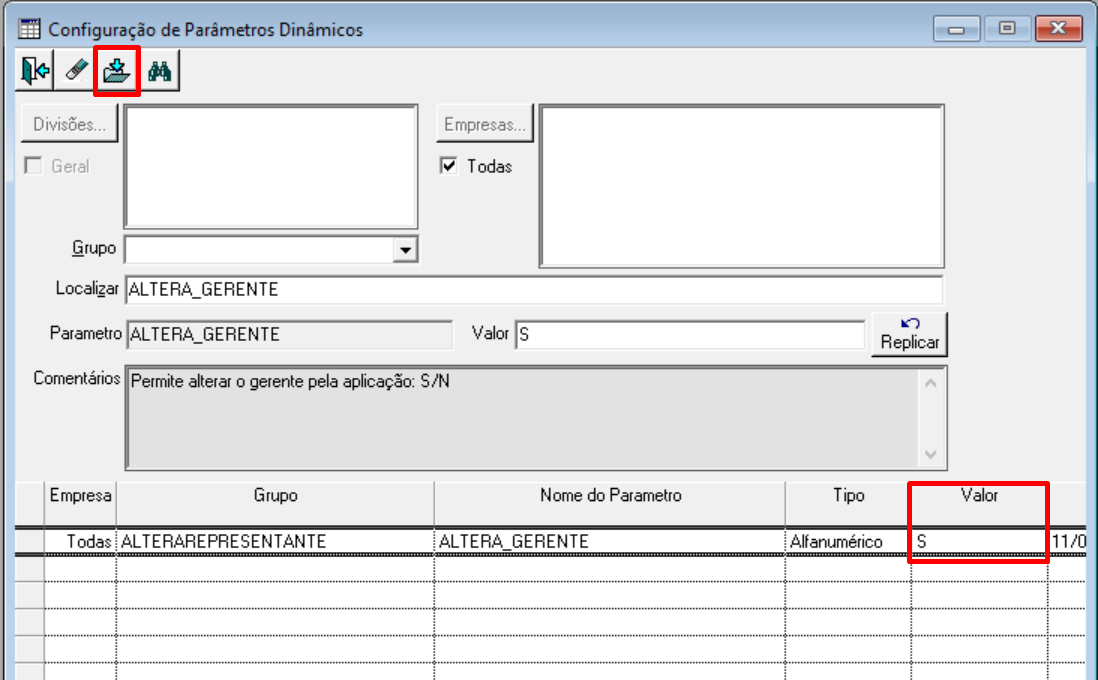Click the window grid icon in title bar

click(x=30, y=29)
